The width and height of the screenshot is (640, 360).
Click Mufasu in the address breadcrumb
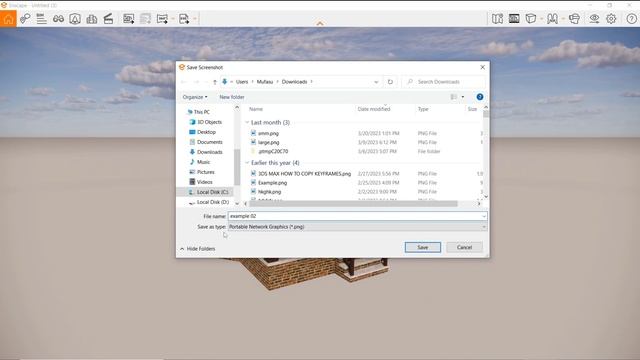coord(264,82)
